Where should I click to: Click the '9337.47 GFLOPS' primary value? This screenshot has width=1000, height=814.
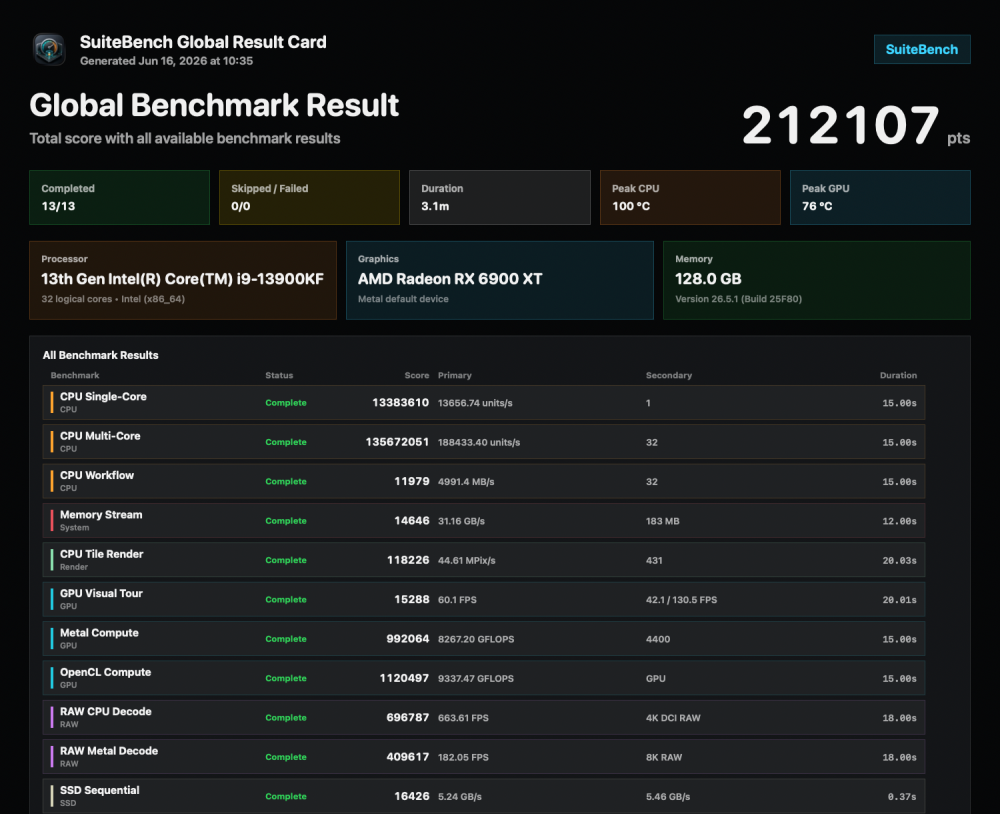tap(476, 679)
